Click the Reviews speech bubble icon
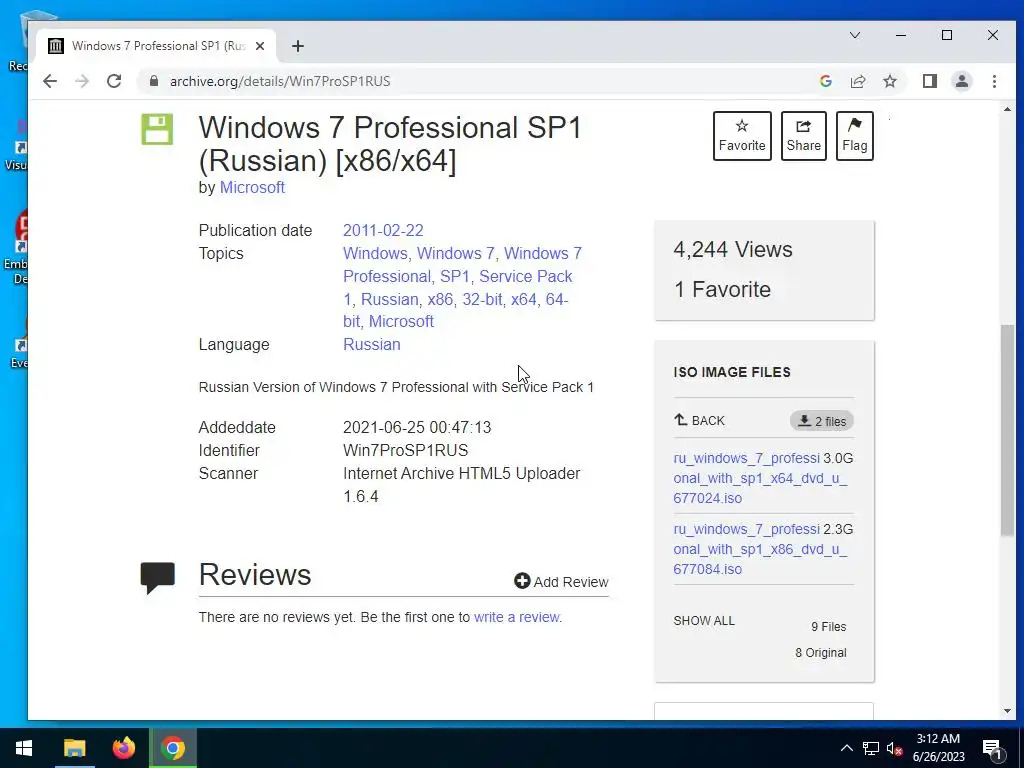Image resolution: width=1024 pixels, height=768 pixels. pyautogui.click(x=157, y=577)
